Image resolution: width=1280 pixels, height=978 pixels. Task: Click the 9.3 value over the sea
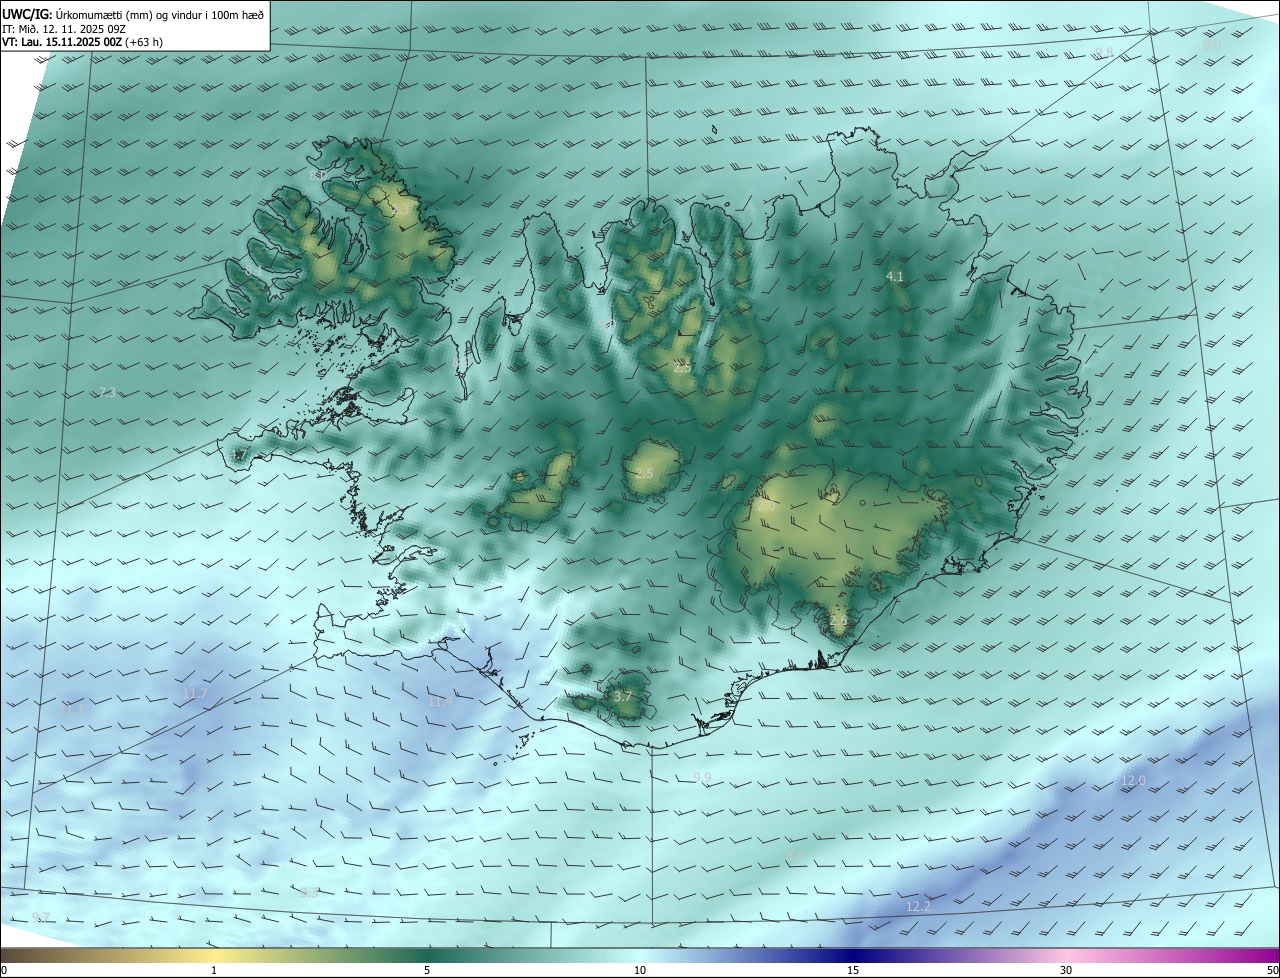(309, 891)
